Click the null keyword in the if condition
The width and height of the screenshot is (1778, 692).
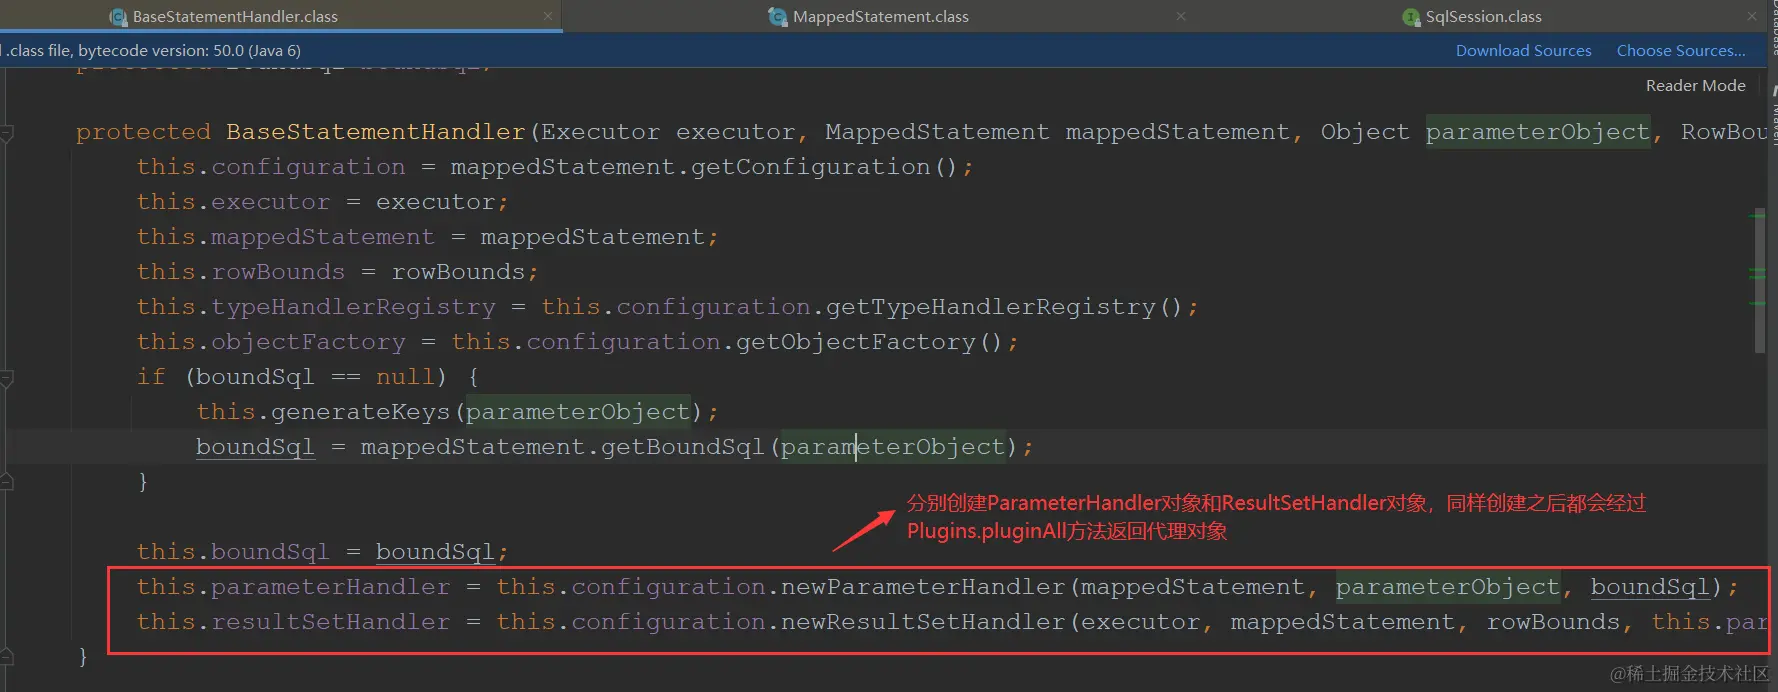tap(405, 377)
